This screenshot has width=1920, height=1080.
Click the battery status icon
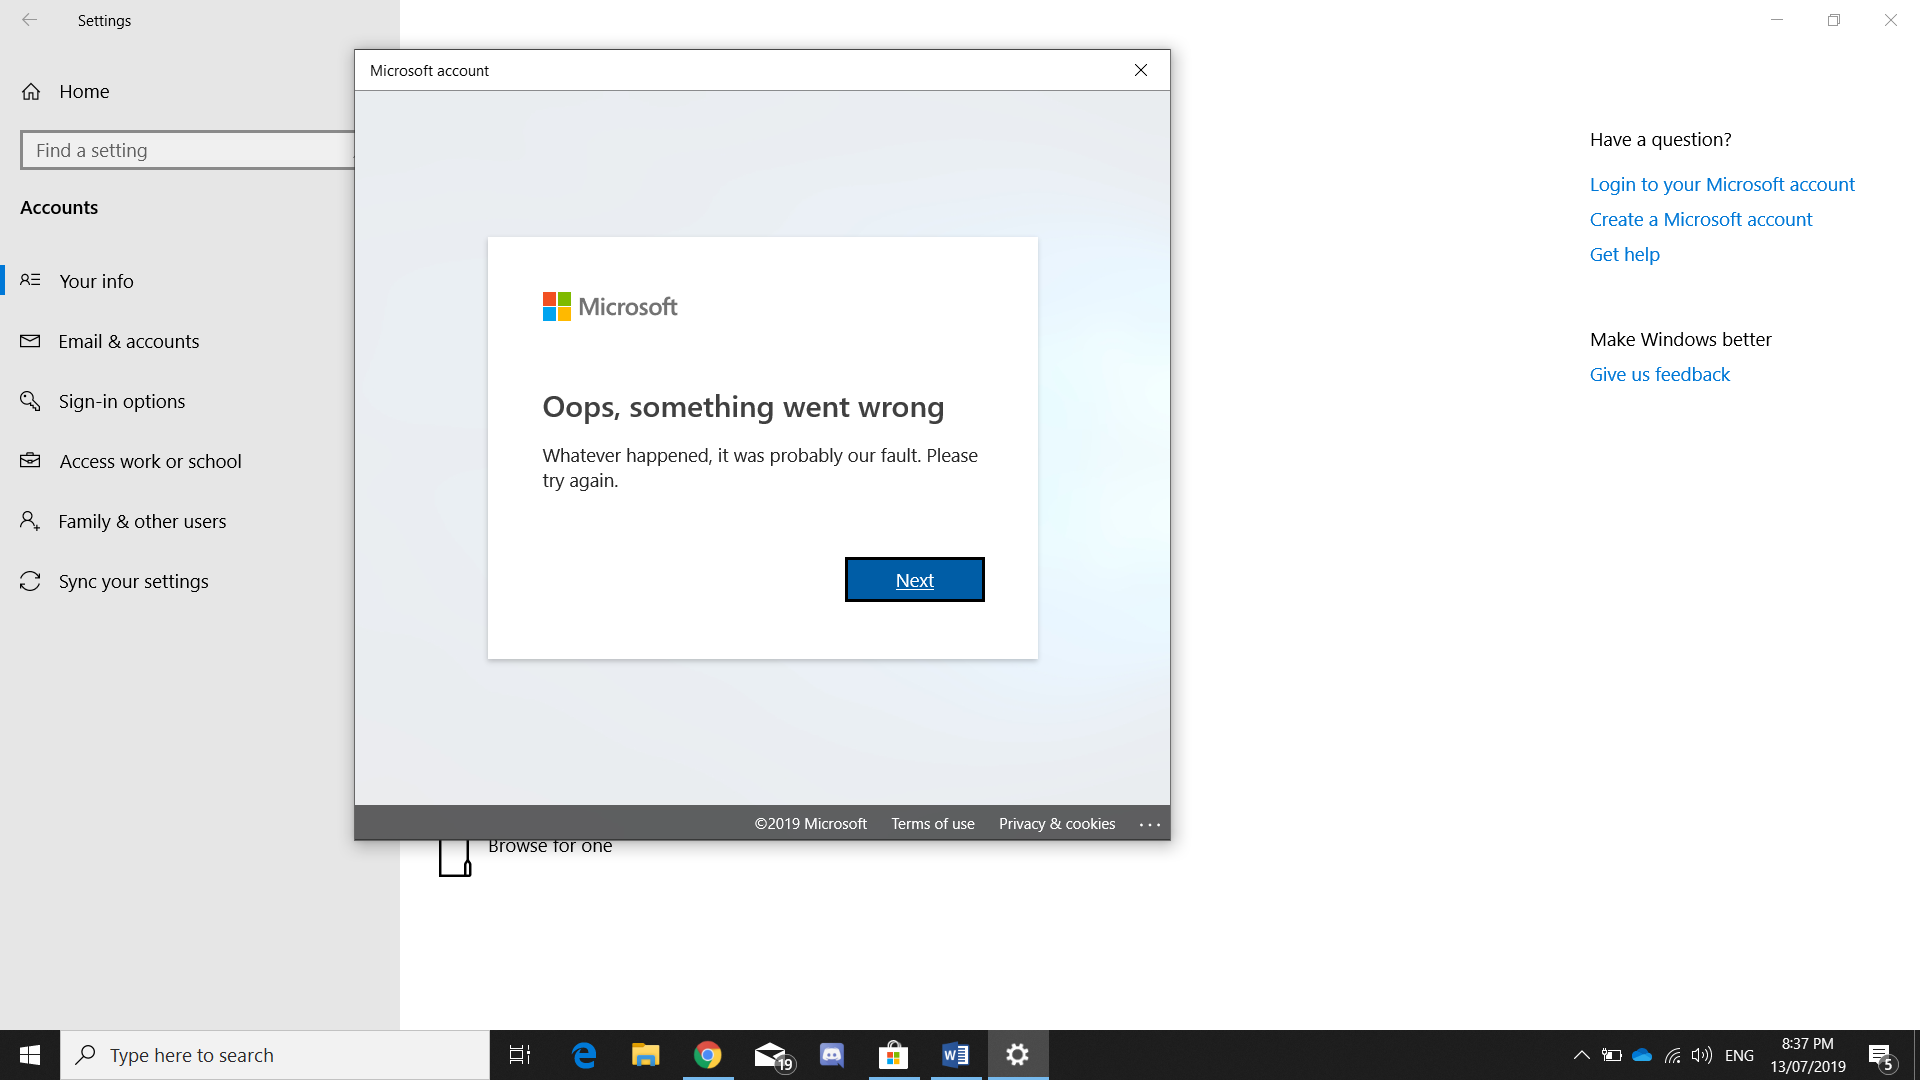tap(1611, 1055)
